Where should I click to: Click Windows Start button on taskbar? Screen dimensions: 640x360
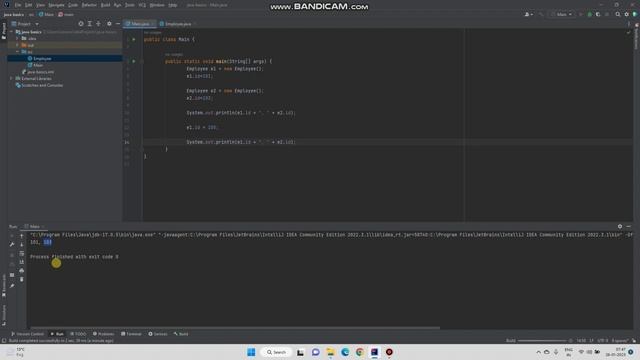click(251, 352)
